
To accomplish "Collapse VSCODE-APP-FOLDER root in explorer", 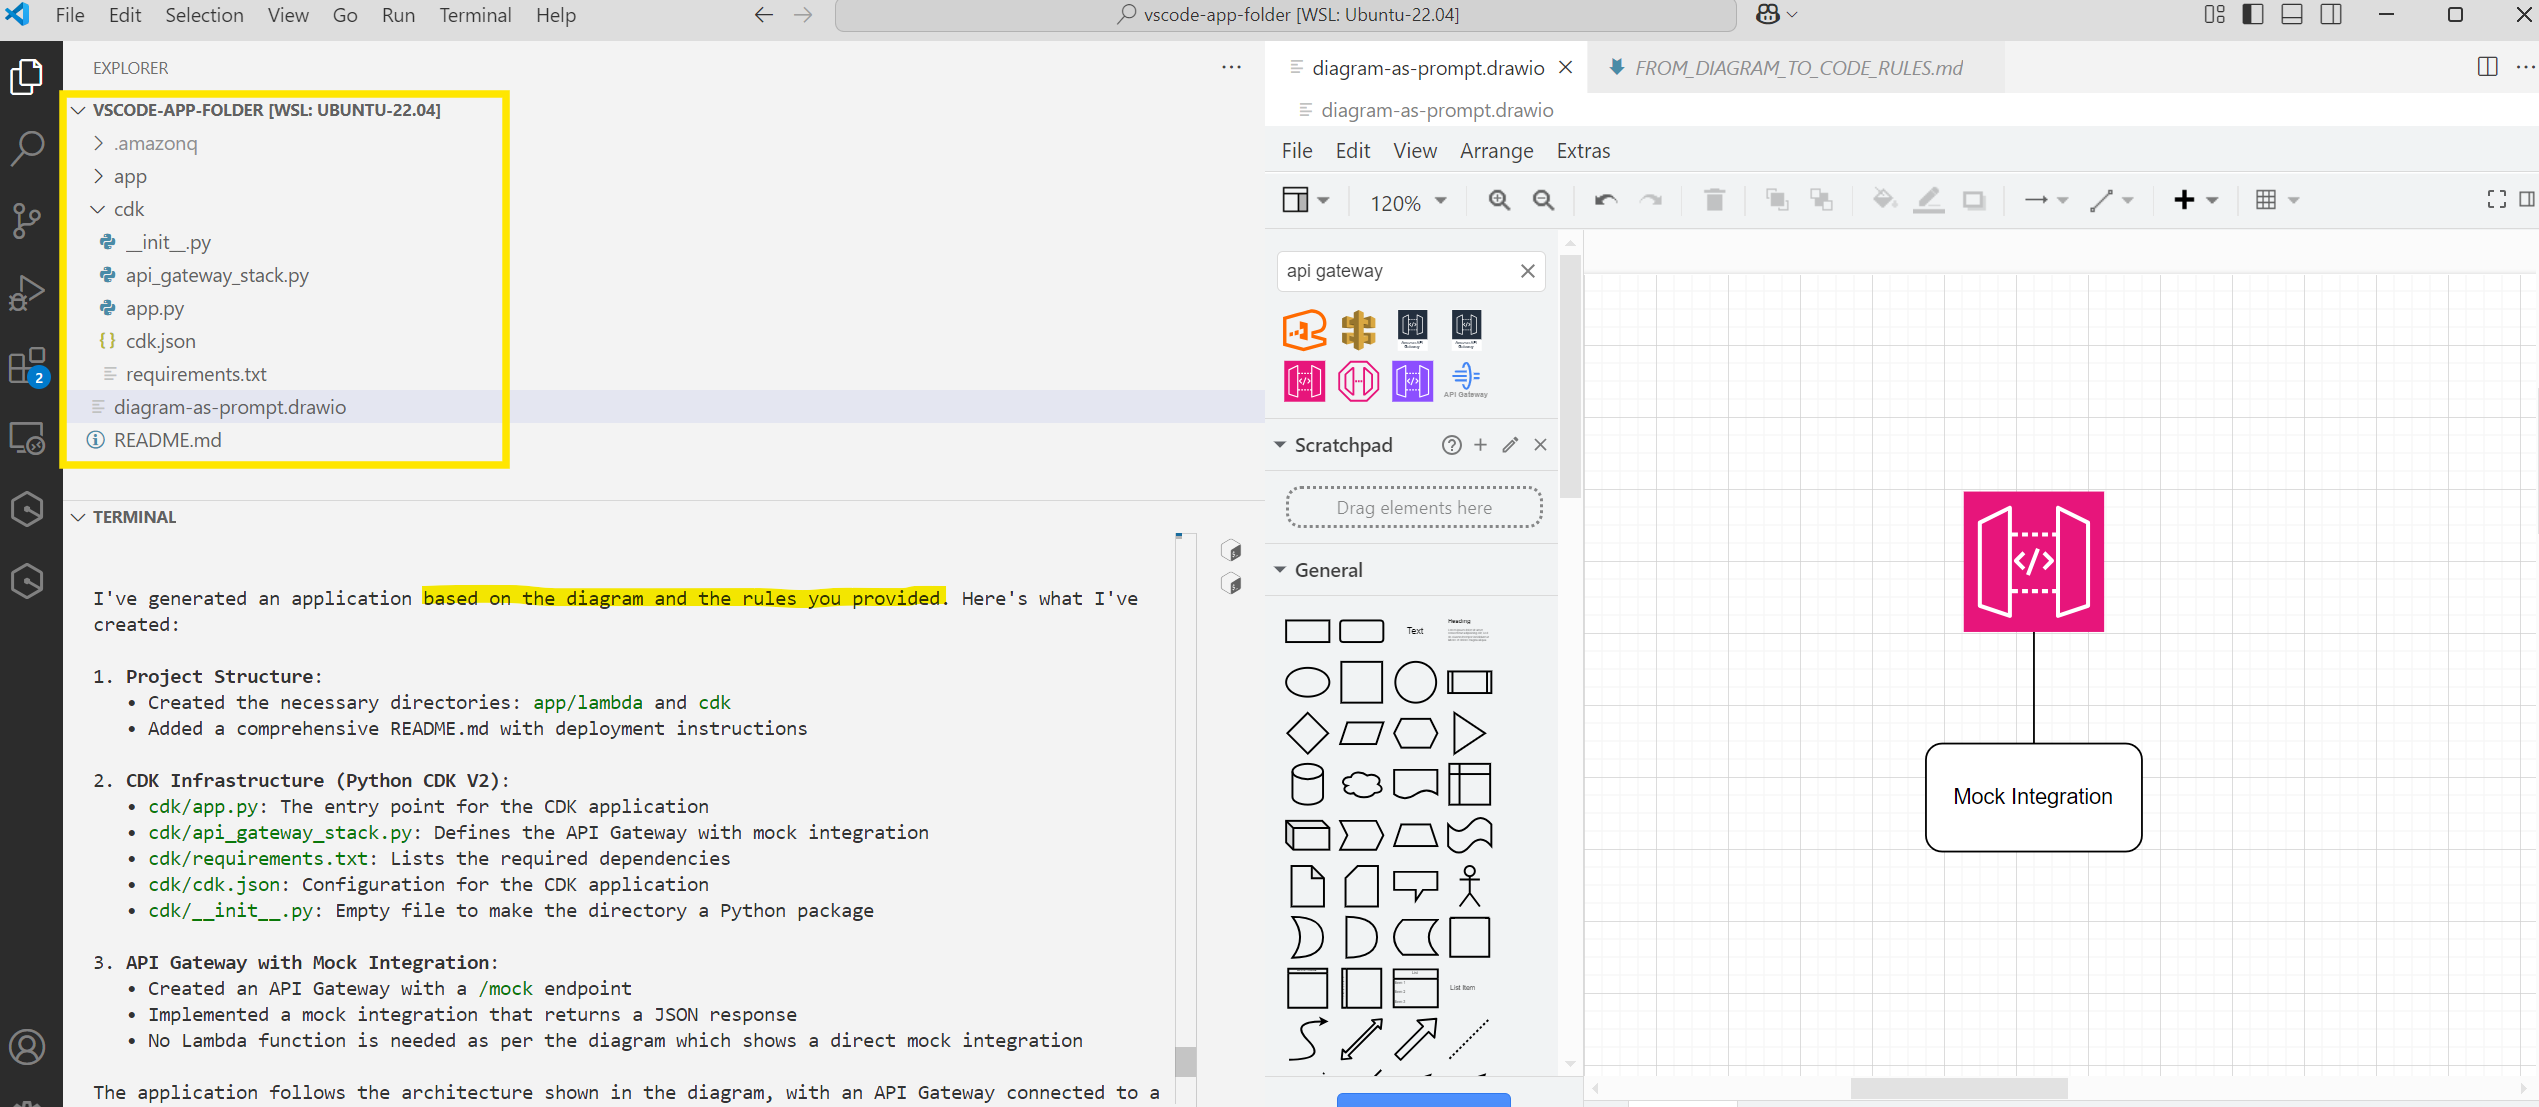I will pyautogui.click(x=78, y=110).
